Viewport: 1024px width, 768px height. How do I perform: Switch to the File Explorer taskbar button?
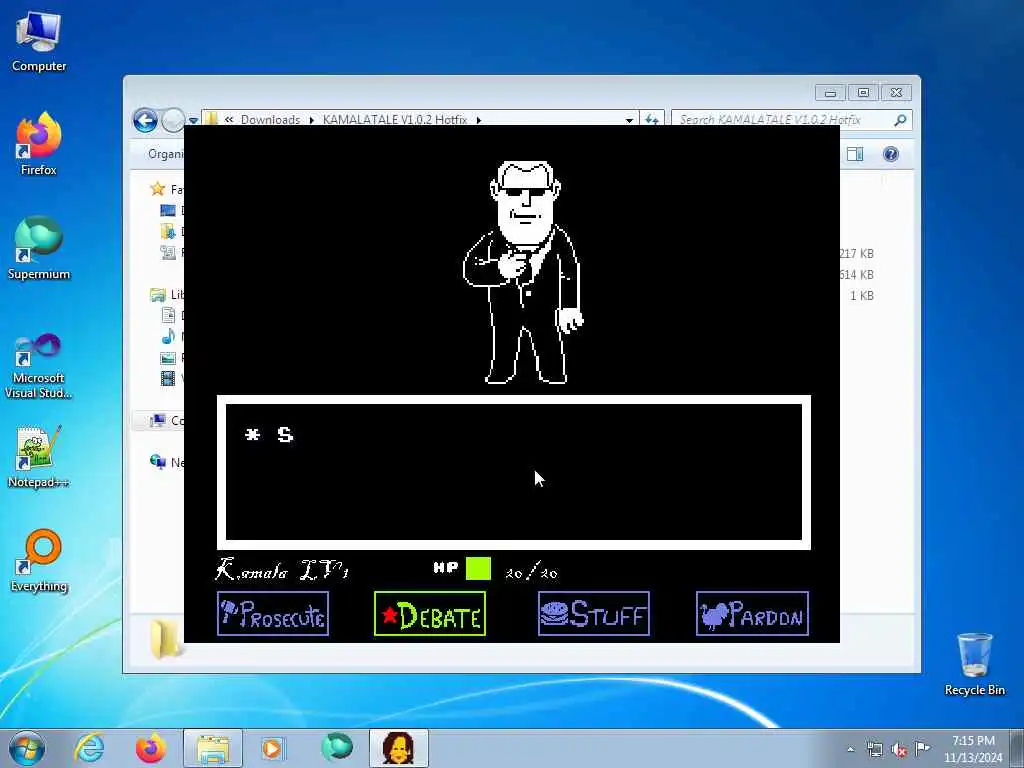(212, 748)
